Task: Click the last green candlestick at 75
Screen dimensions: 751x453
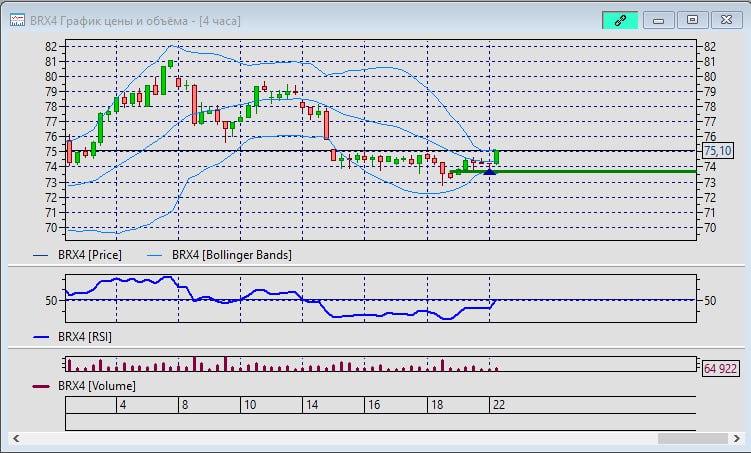Action: pyautogui.click(x=497, y=157)
